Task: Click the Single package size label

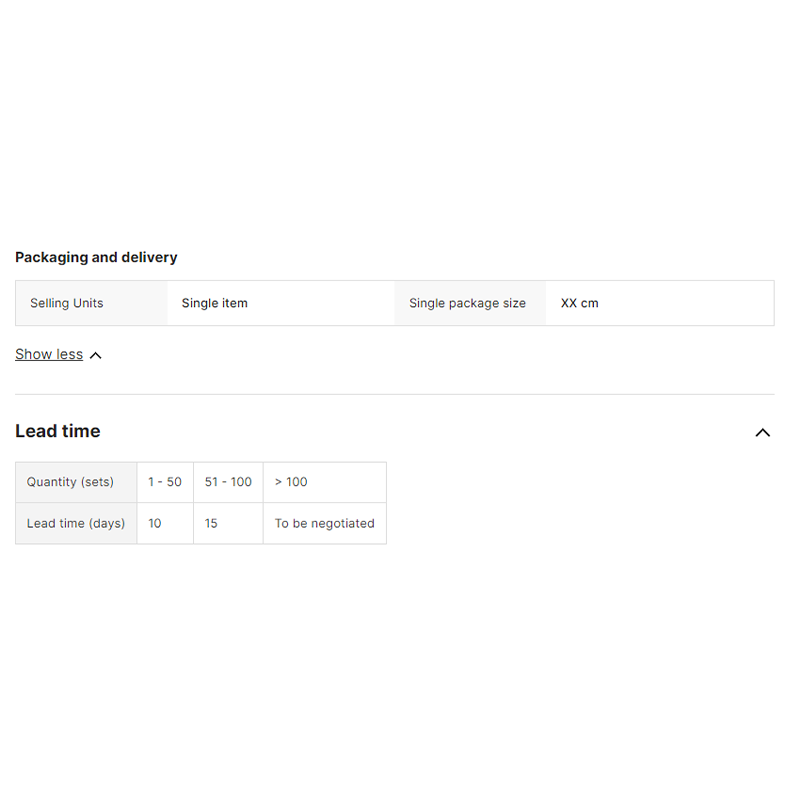Action: (x=467, y=303)
